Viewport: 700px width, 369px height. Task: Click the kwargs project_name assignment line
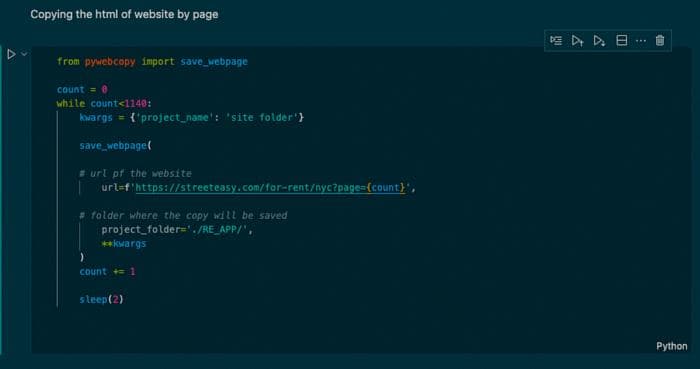tap(192, 117)
